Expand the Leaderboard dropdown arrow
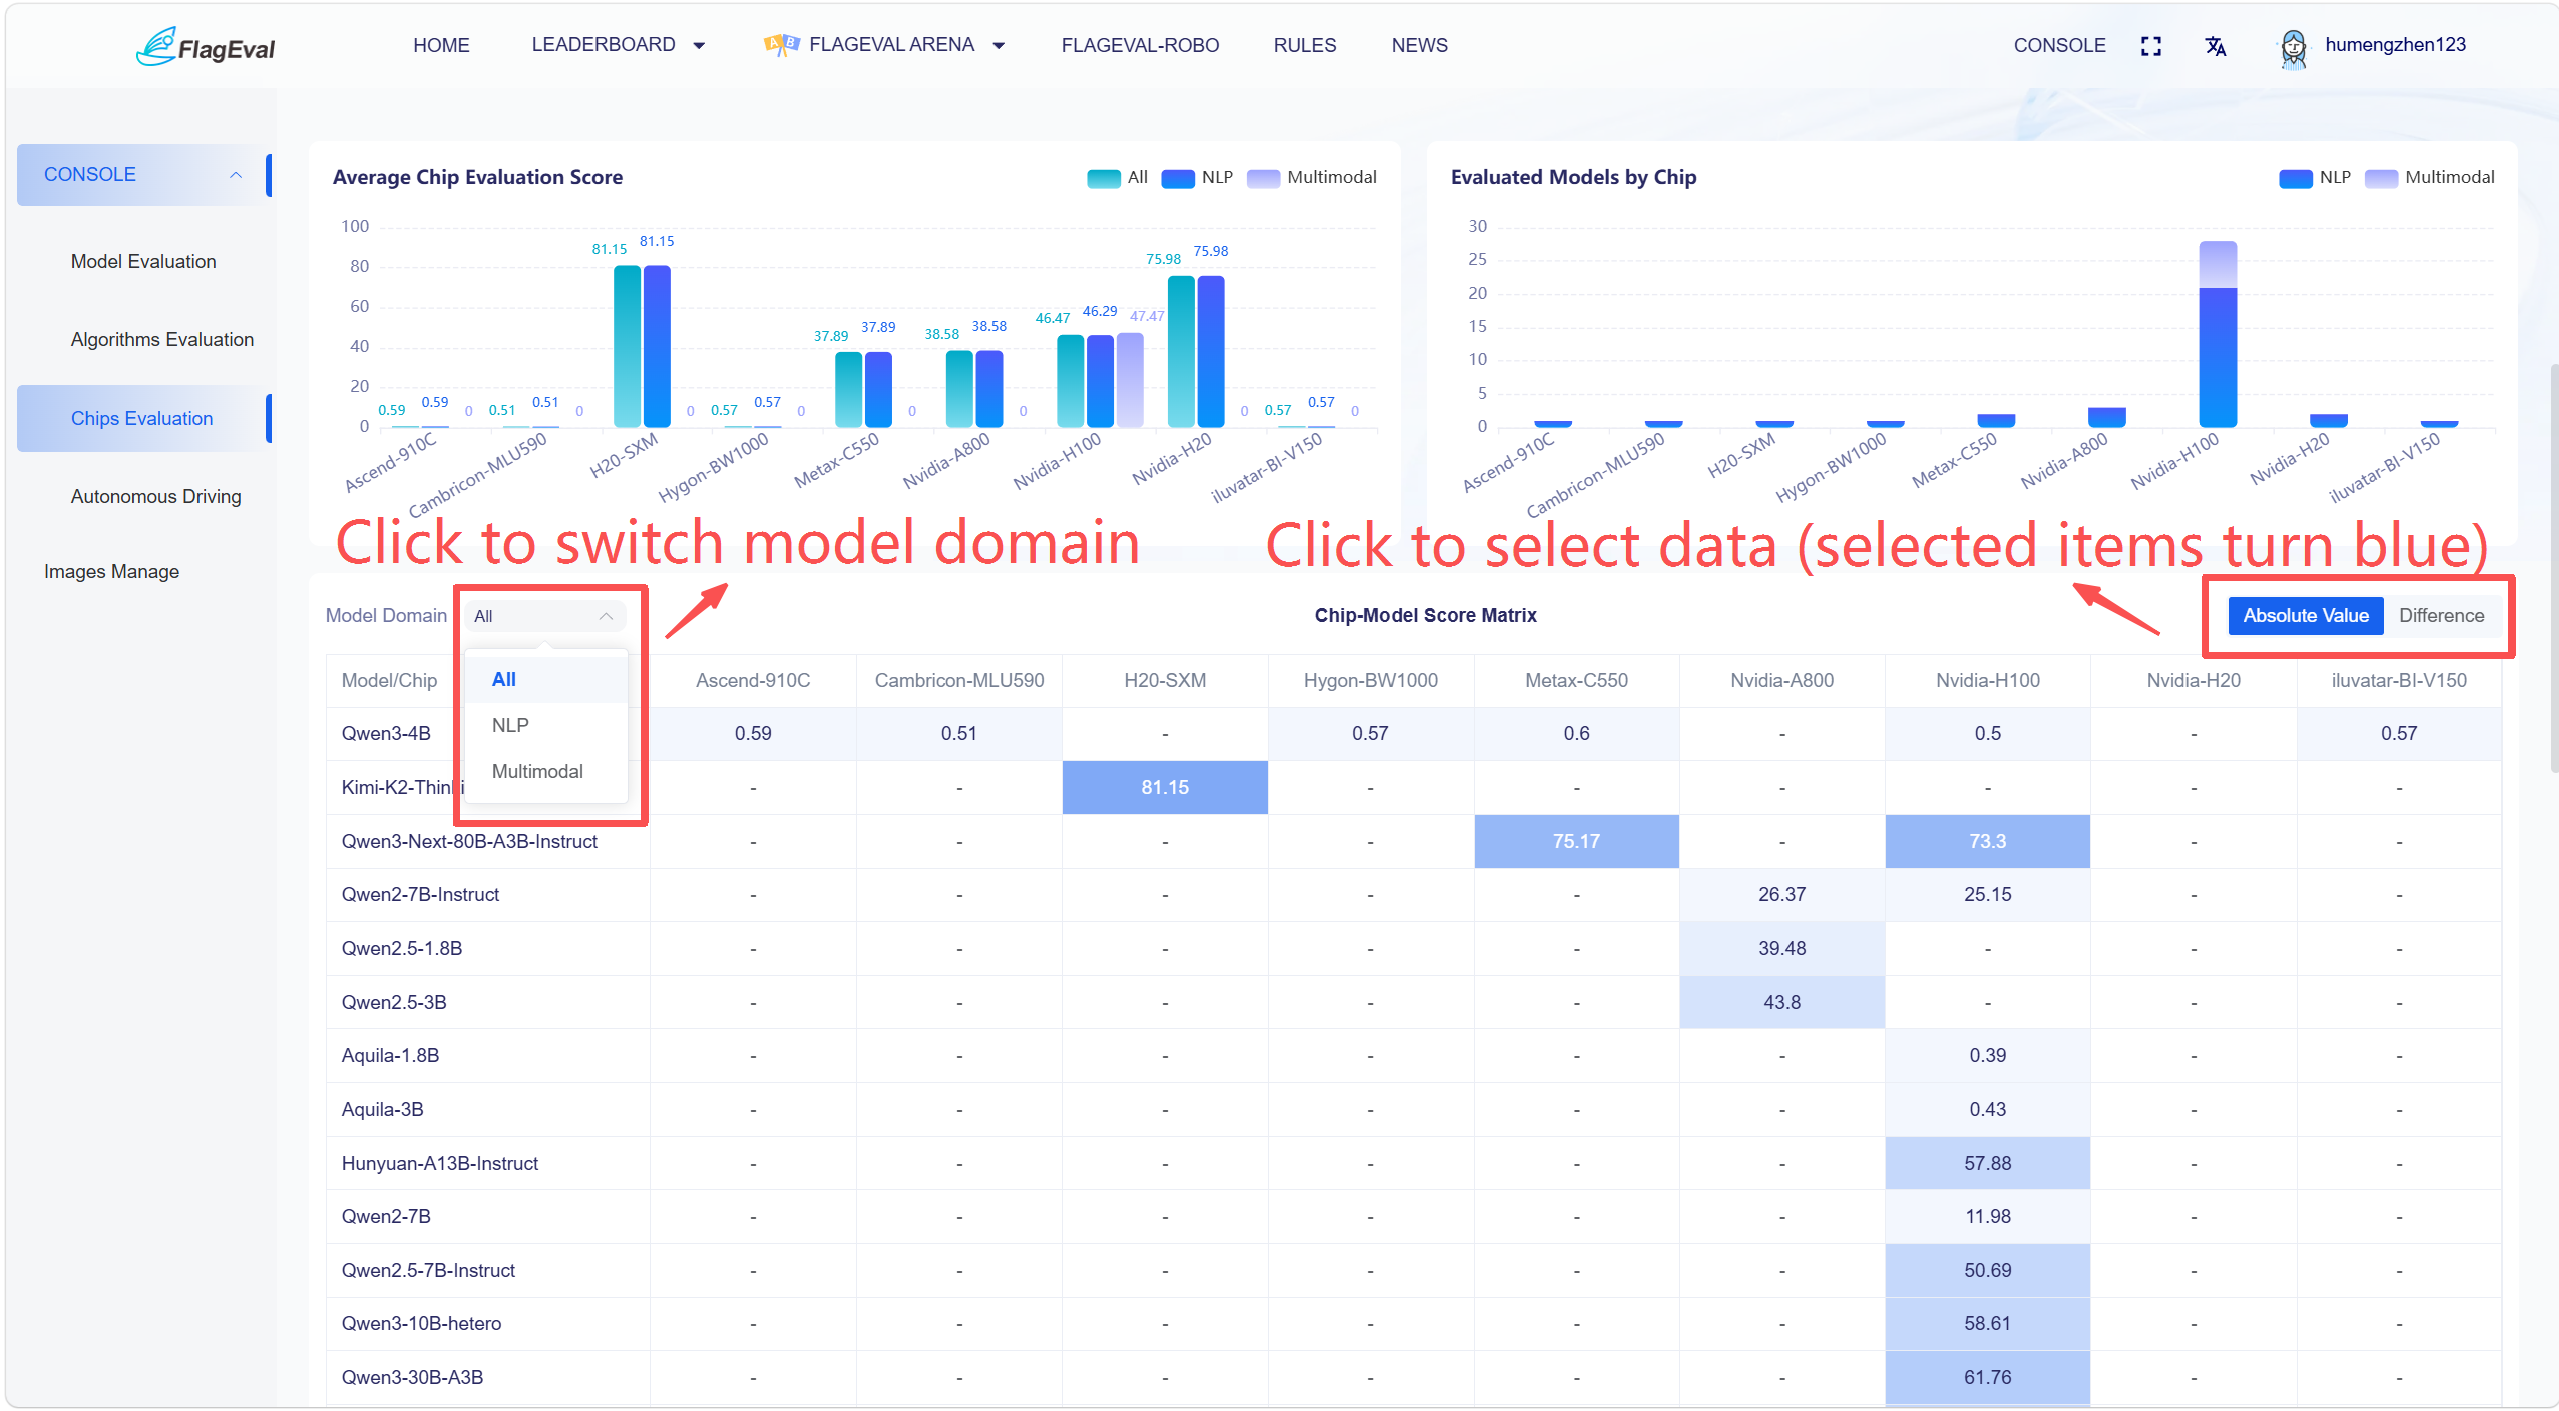 [699, 46]
